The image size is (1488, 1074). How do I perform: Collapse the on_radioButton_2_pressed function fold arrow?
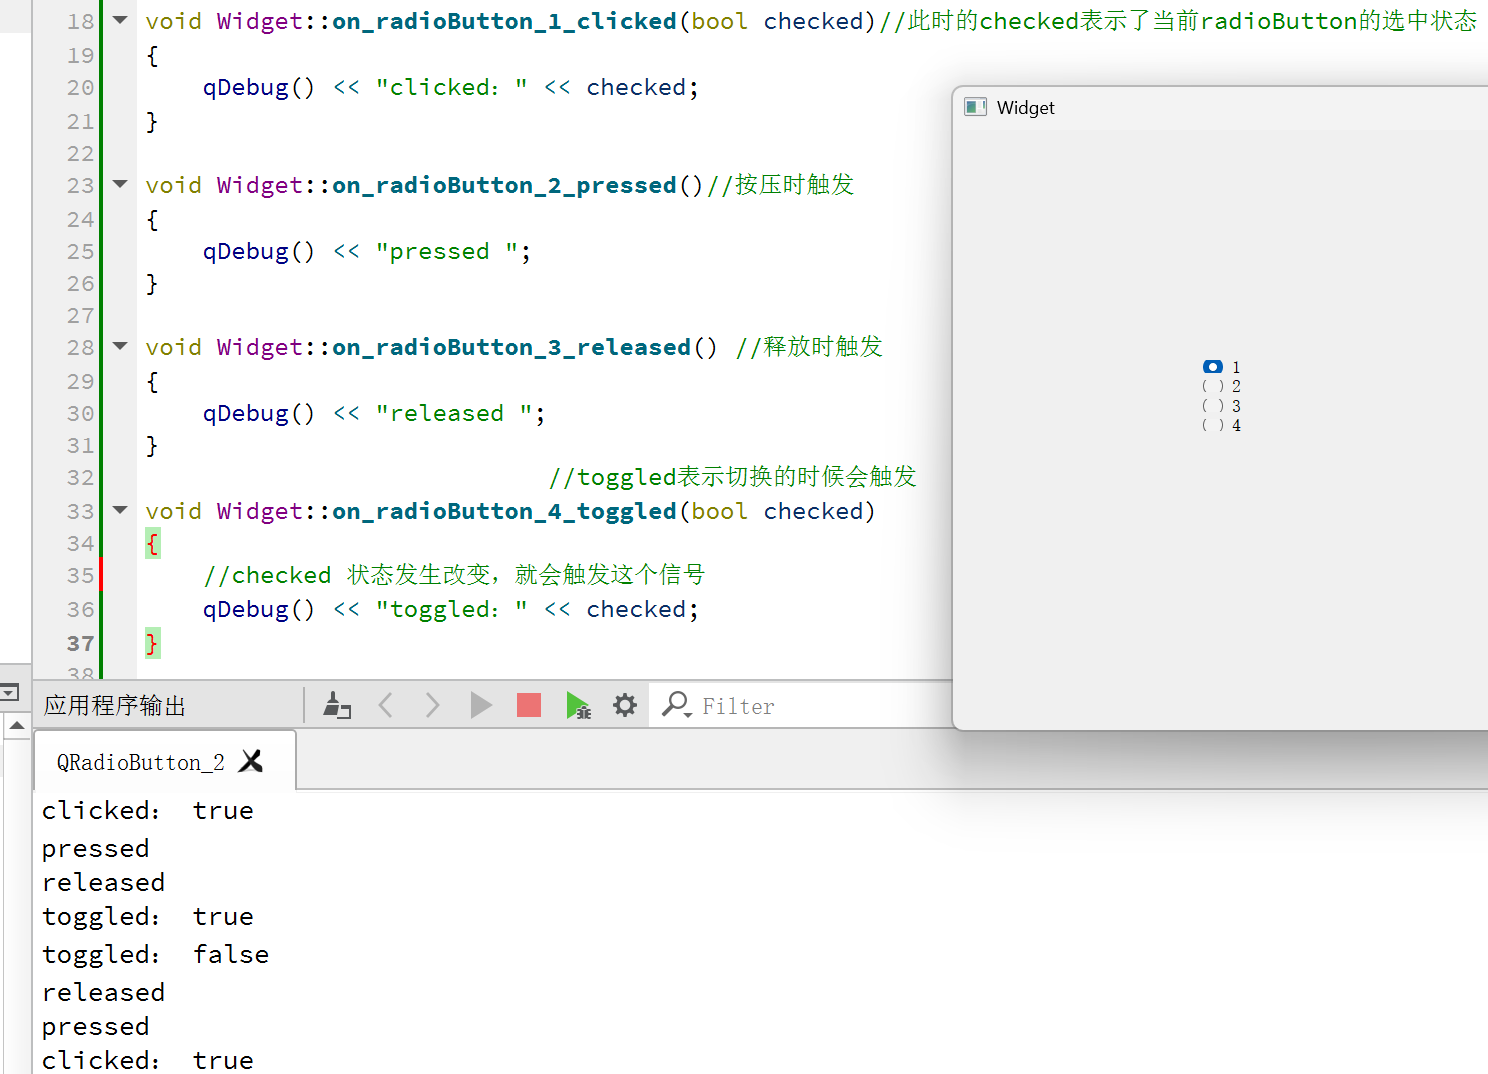coord(121,184)
